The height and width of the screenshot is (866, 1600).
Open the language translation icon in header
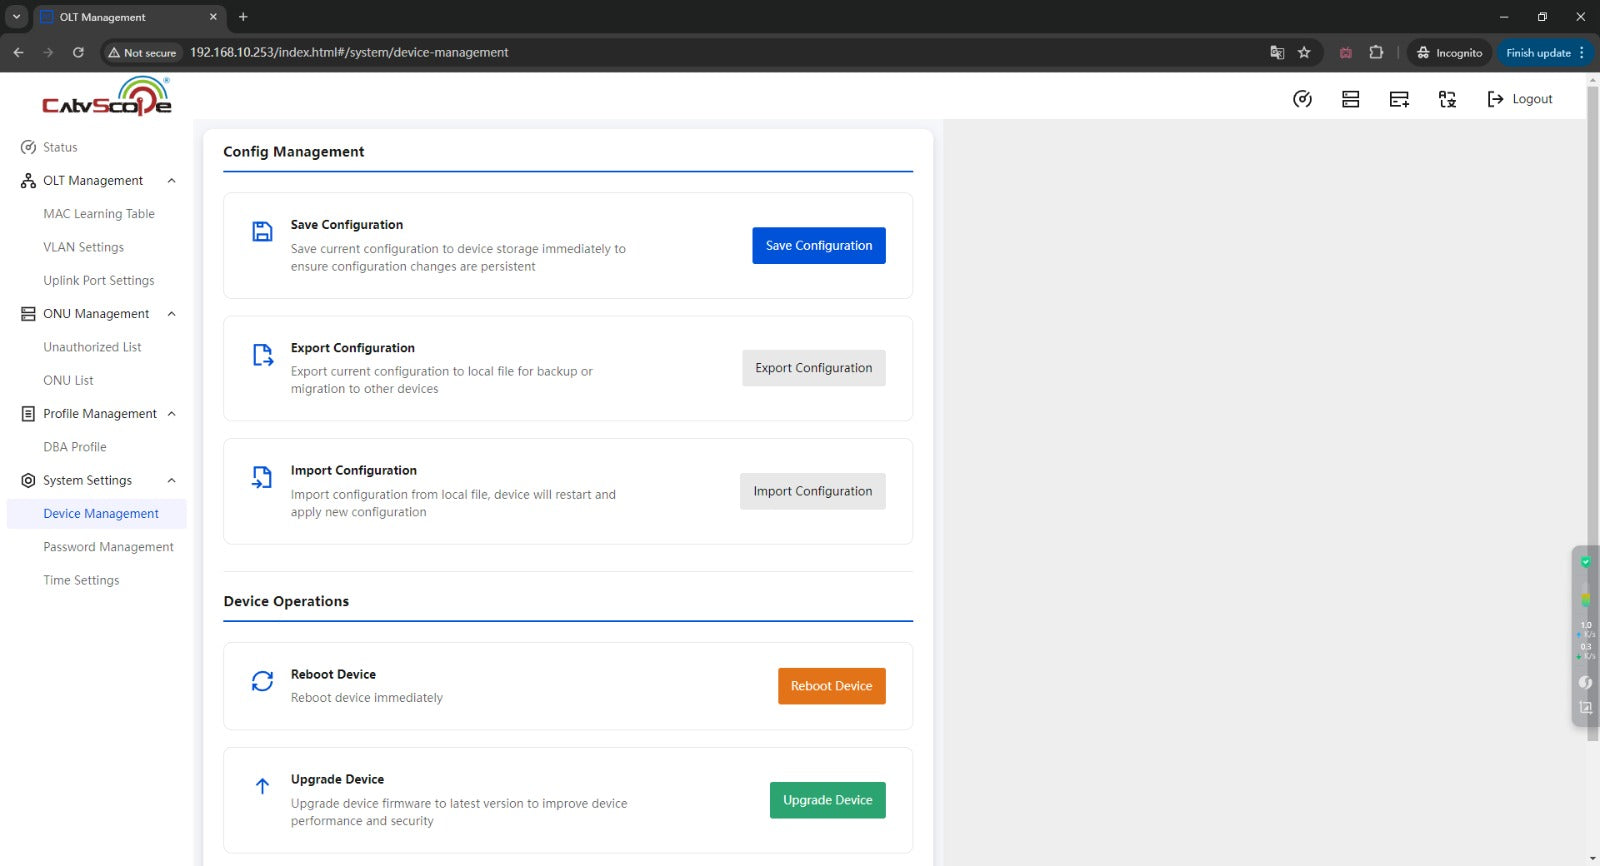pos(1447,99)
